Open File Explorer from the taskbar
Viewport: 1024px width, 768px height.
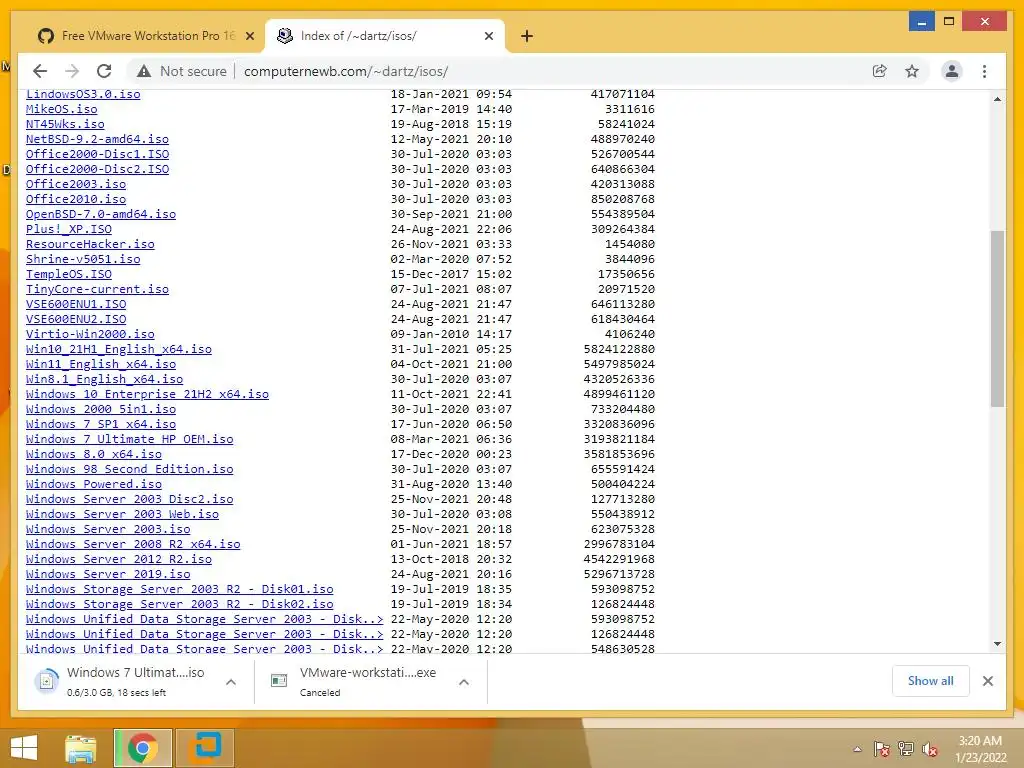pos(80,748)
